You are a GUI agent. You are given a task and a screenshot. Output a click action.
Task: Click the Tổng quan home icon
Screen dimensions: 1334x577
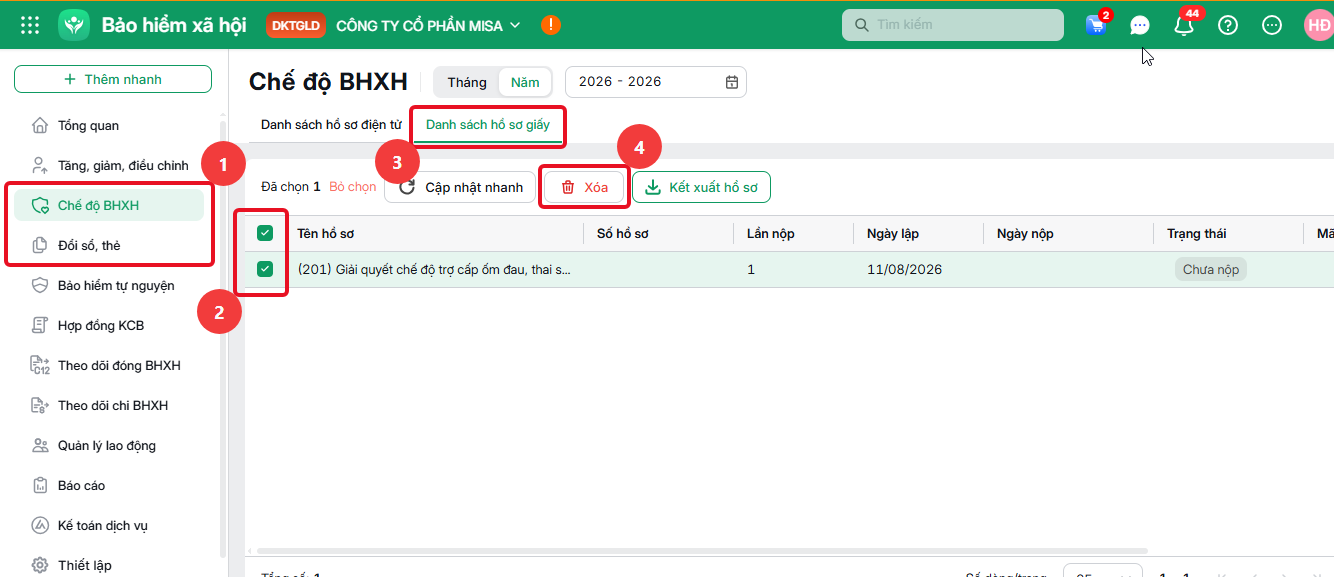(40, 125)
